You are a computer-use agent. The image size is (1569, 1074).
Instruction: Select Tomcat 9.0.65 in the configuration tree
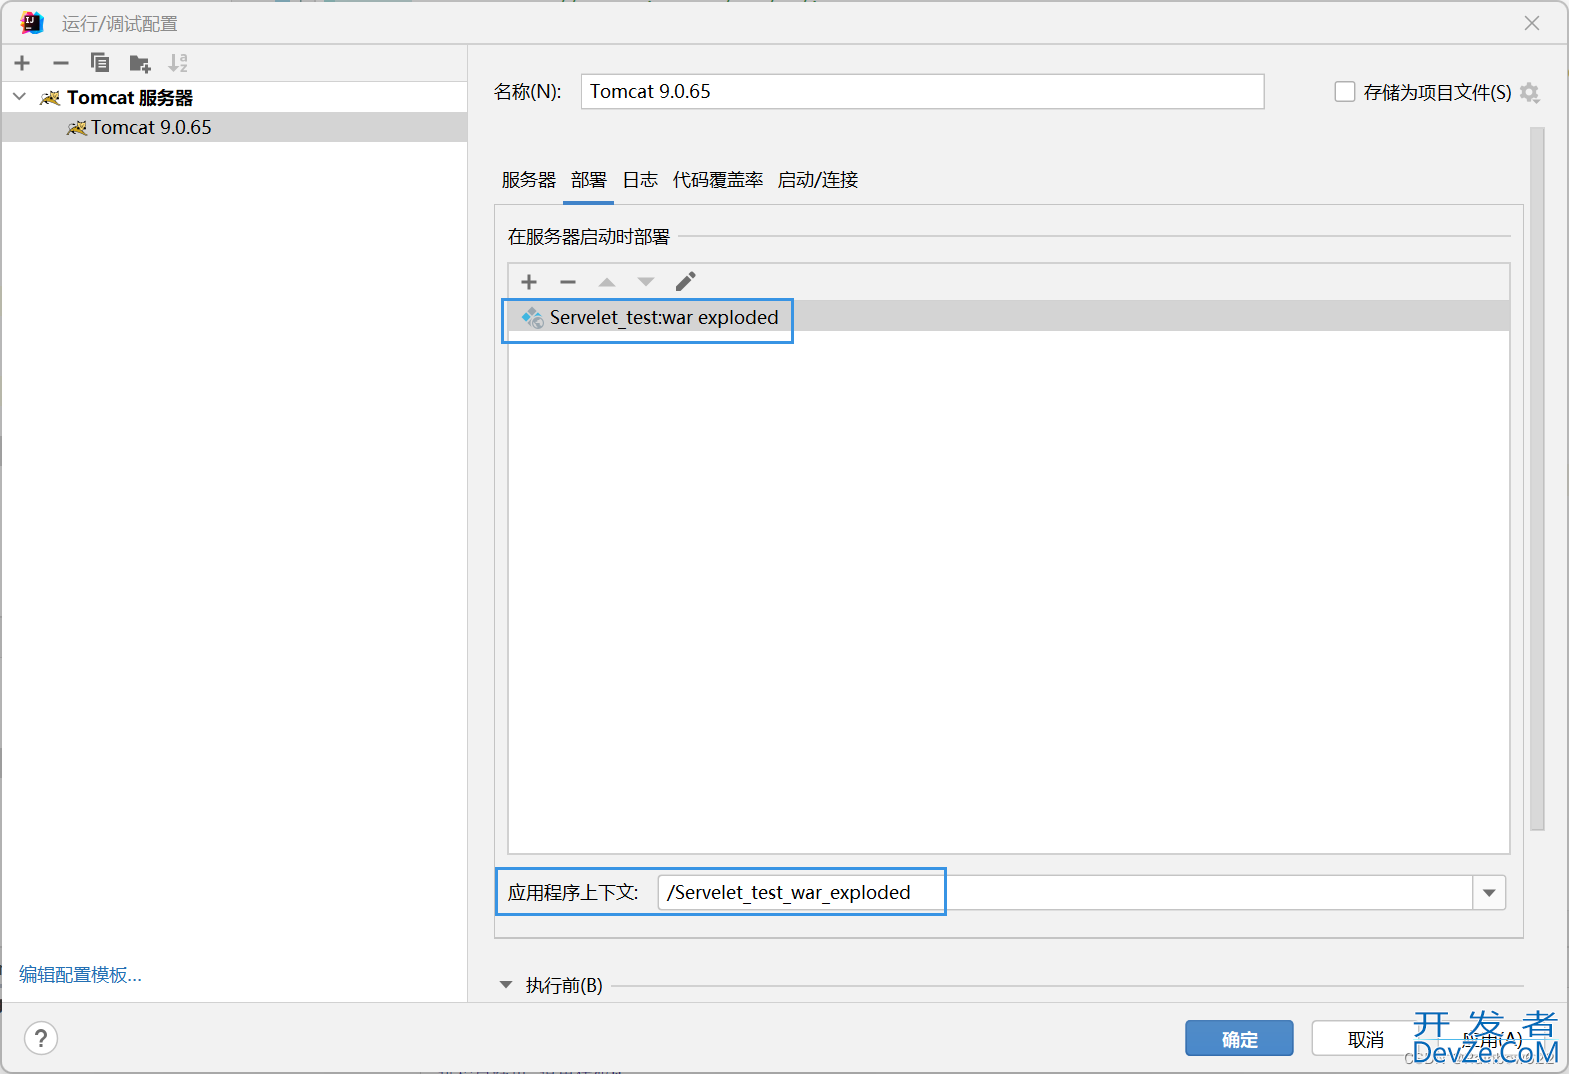click(235, 127)
